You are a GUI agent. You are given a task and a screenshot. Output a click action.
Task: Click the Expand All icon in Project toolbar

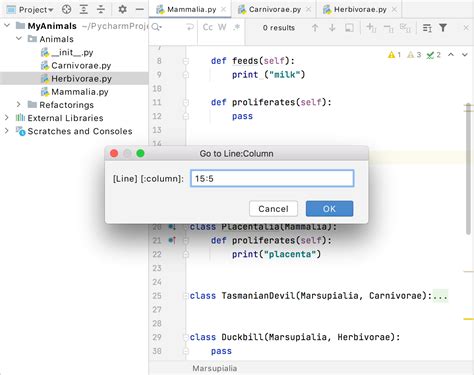(84, 9)
